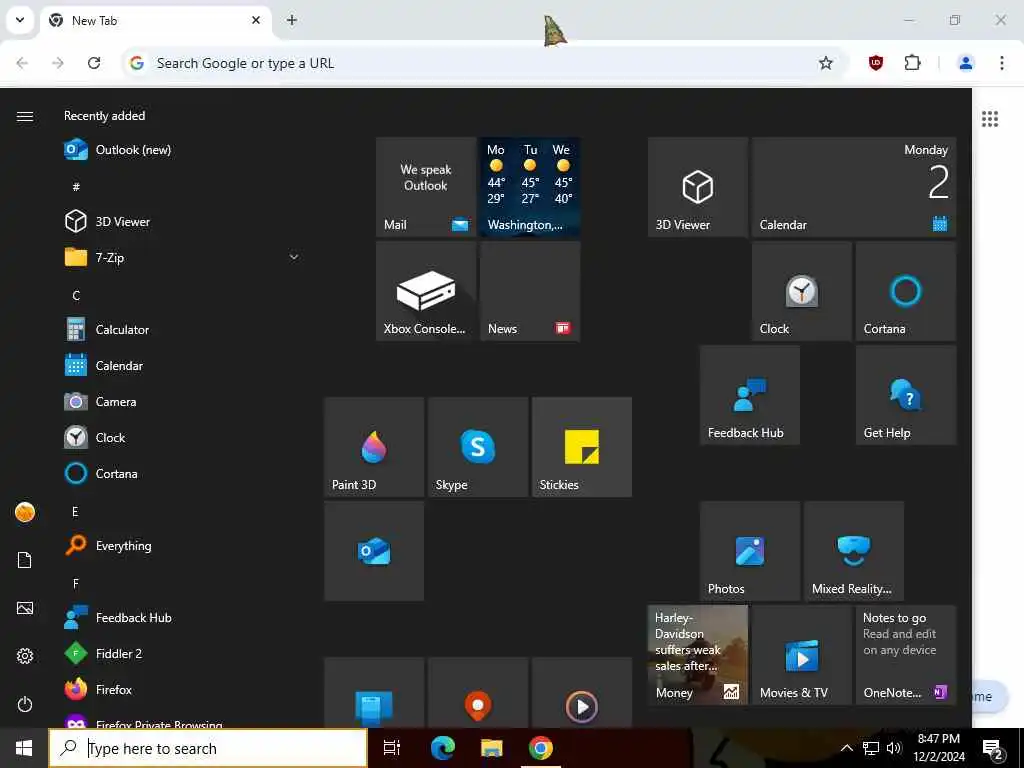This screenshot has width=1024, height=768.
Task: Jump to the letter E section header
Action: (x=75, y=511)
